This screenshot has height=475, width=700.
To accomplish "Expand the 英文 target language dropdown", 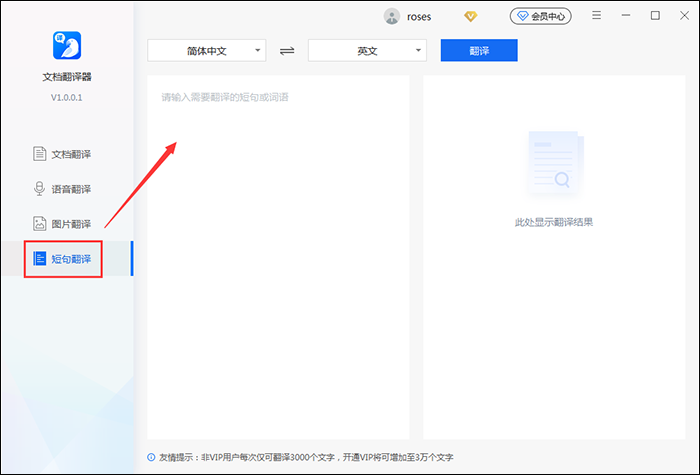I will (367, 50).
